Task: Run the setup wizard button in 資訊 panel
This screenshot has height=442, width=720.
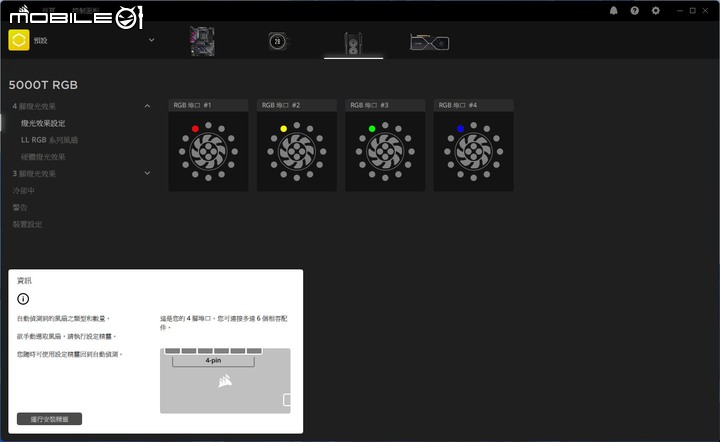Action: (50, 419)
